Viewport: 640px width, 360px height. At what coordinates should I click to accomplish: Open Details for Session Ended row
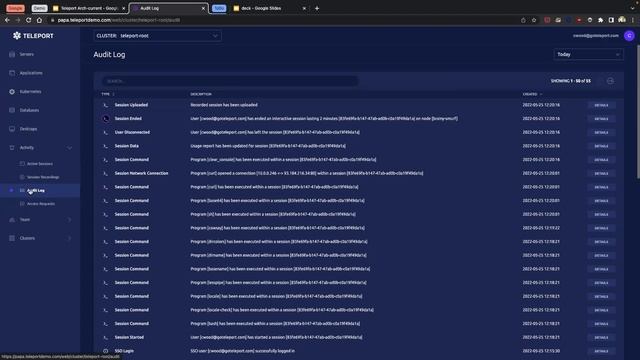coord(601,119)
